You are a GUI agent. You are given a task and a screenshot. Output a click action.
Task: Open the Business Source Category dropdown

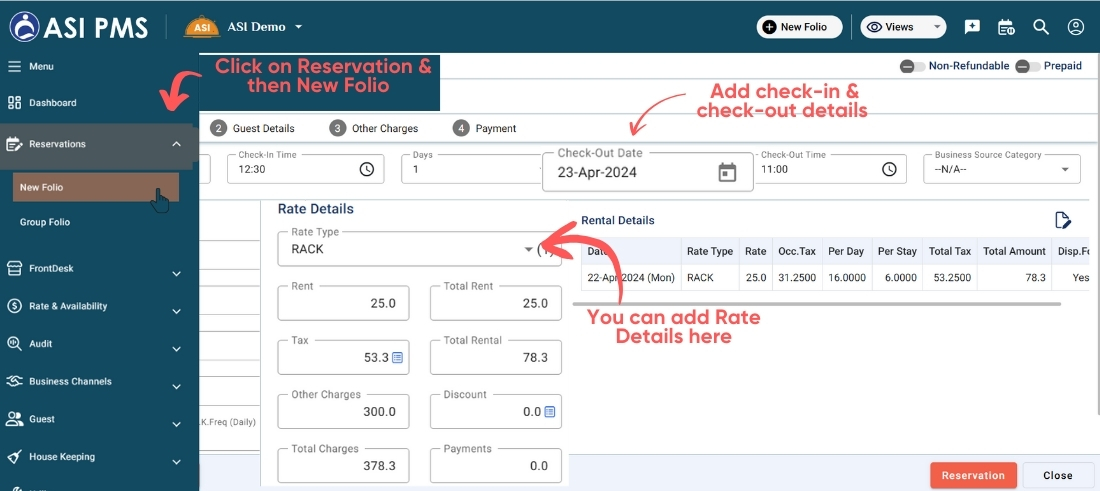1064,169
